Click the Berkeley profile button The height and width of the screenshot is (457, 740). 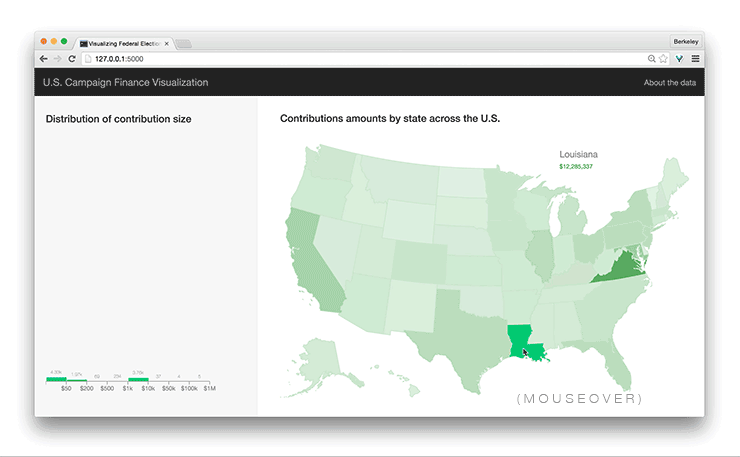point(686,41)
